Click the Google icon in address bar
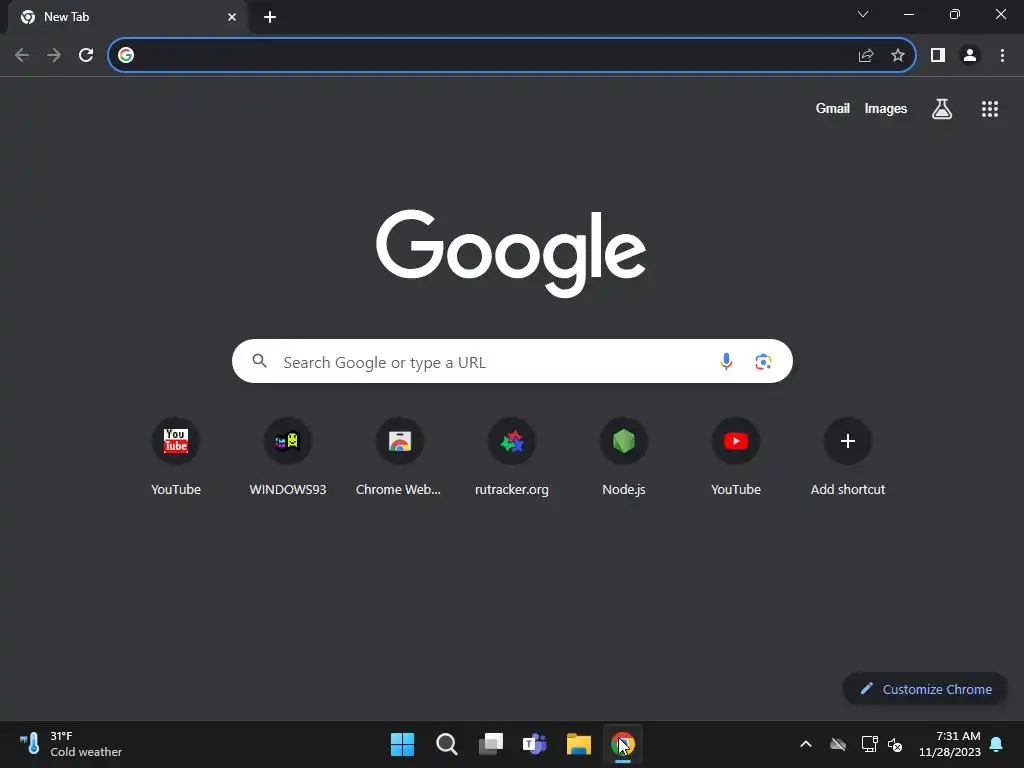Viewport: 1024px width, 768px height. (x=126, y=55)
